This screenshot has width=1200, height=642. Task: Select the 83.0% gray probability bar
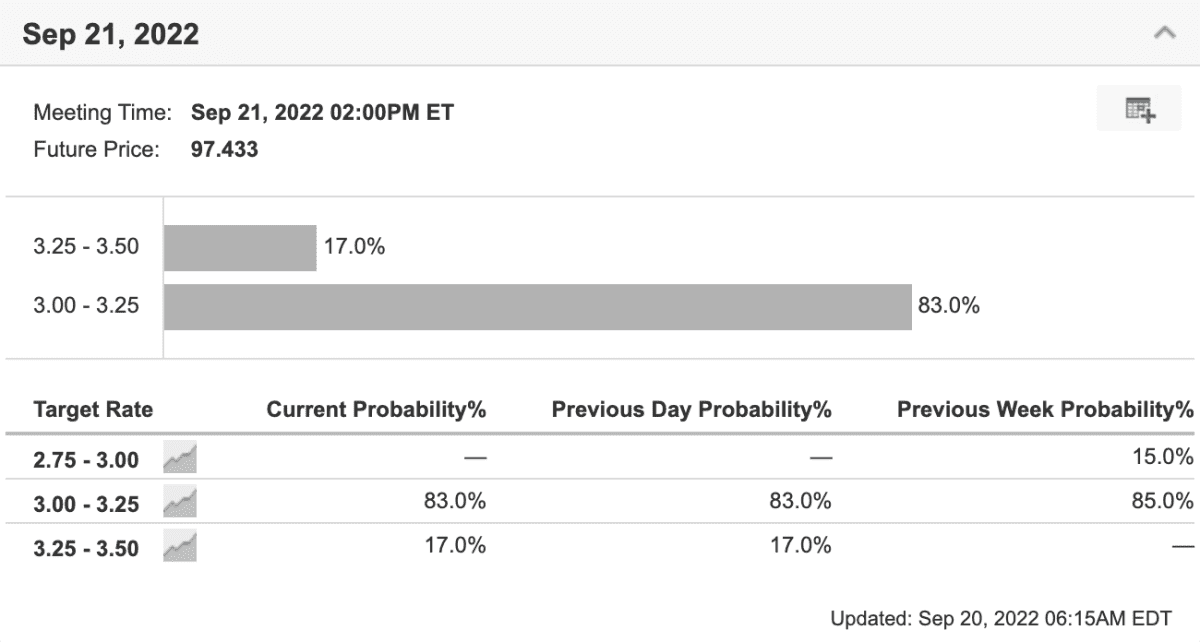coord(538,307)
